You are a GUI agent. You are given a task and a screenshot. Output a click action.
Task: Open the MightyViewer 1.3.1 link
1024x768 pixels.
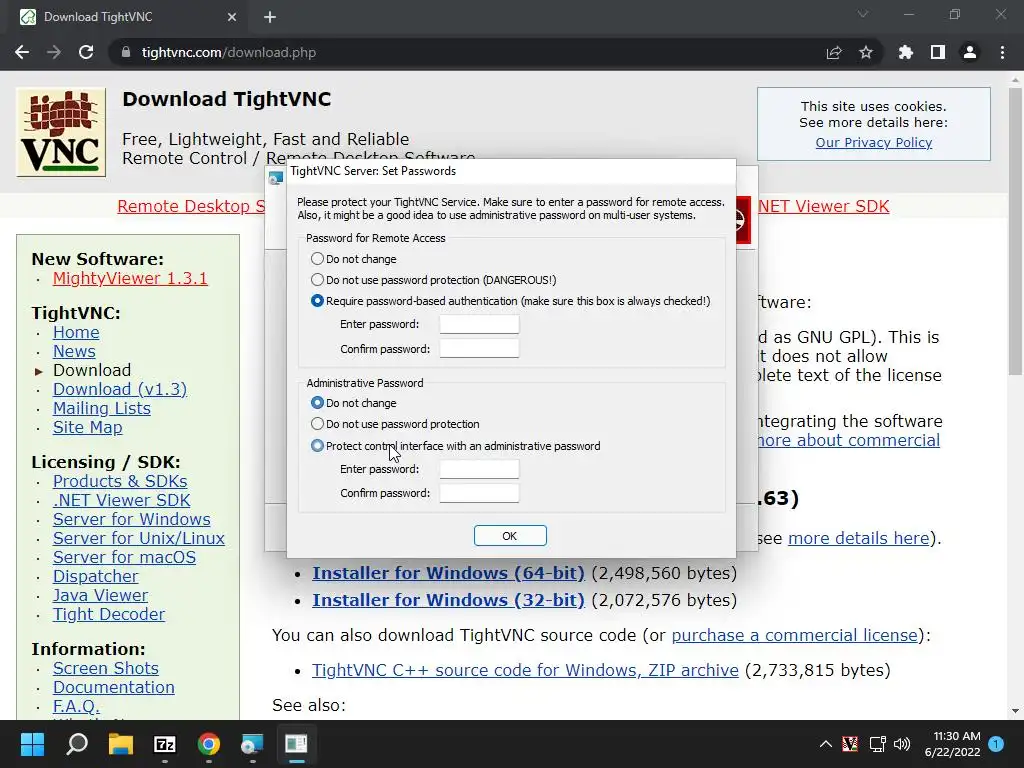coord(130,278)
